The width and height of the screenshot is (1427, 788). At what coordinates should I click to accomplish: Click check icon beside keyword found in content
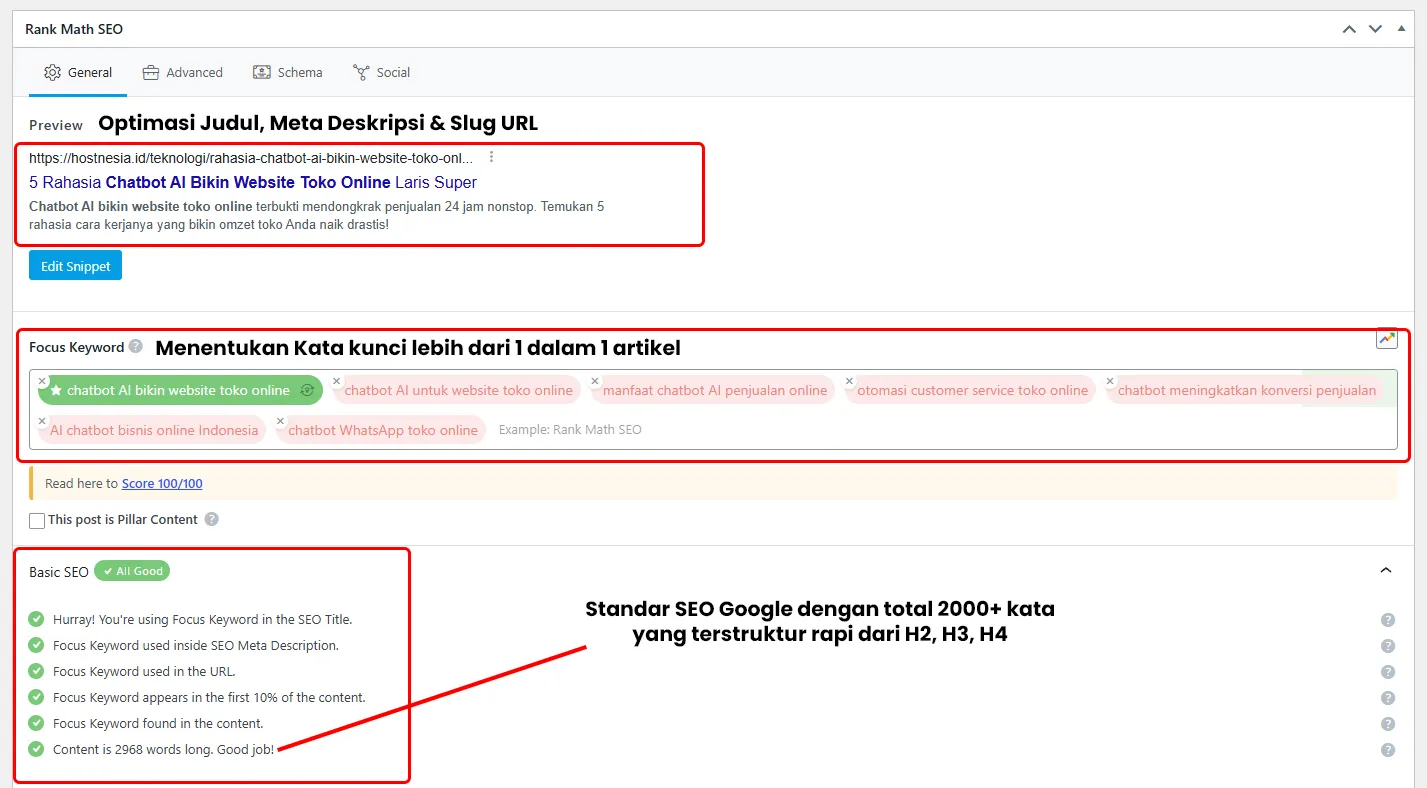(x=37, y=723)
